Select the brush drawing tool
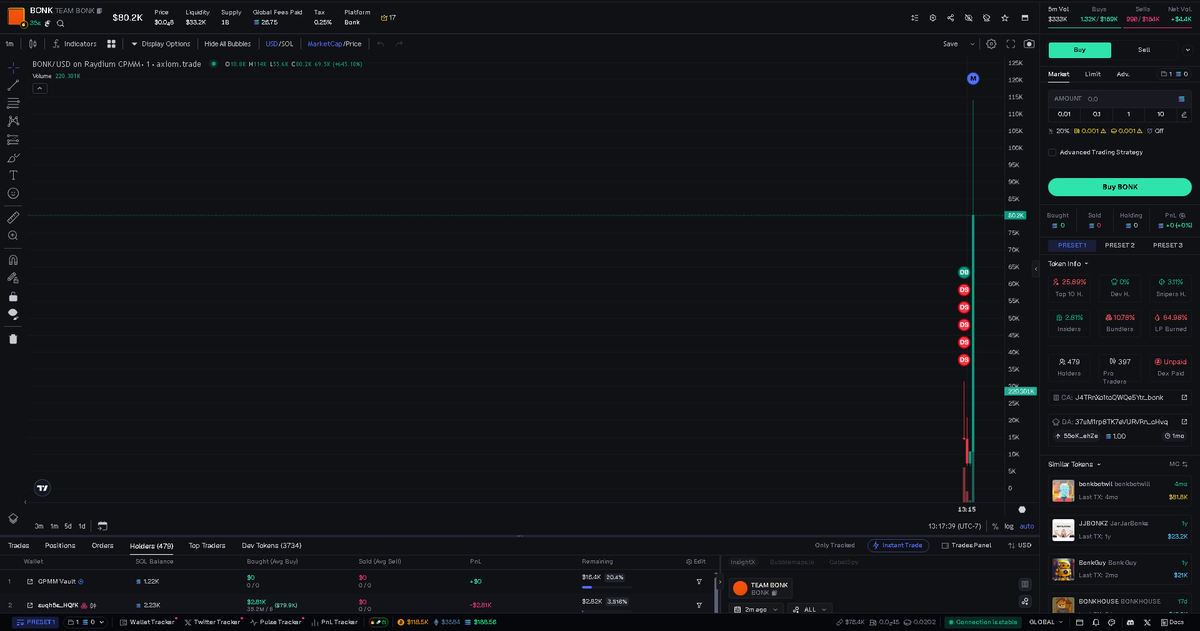1200x631 pixels. point(13,157)
